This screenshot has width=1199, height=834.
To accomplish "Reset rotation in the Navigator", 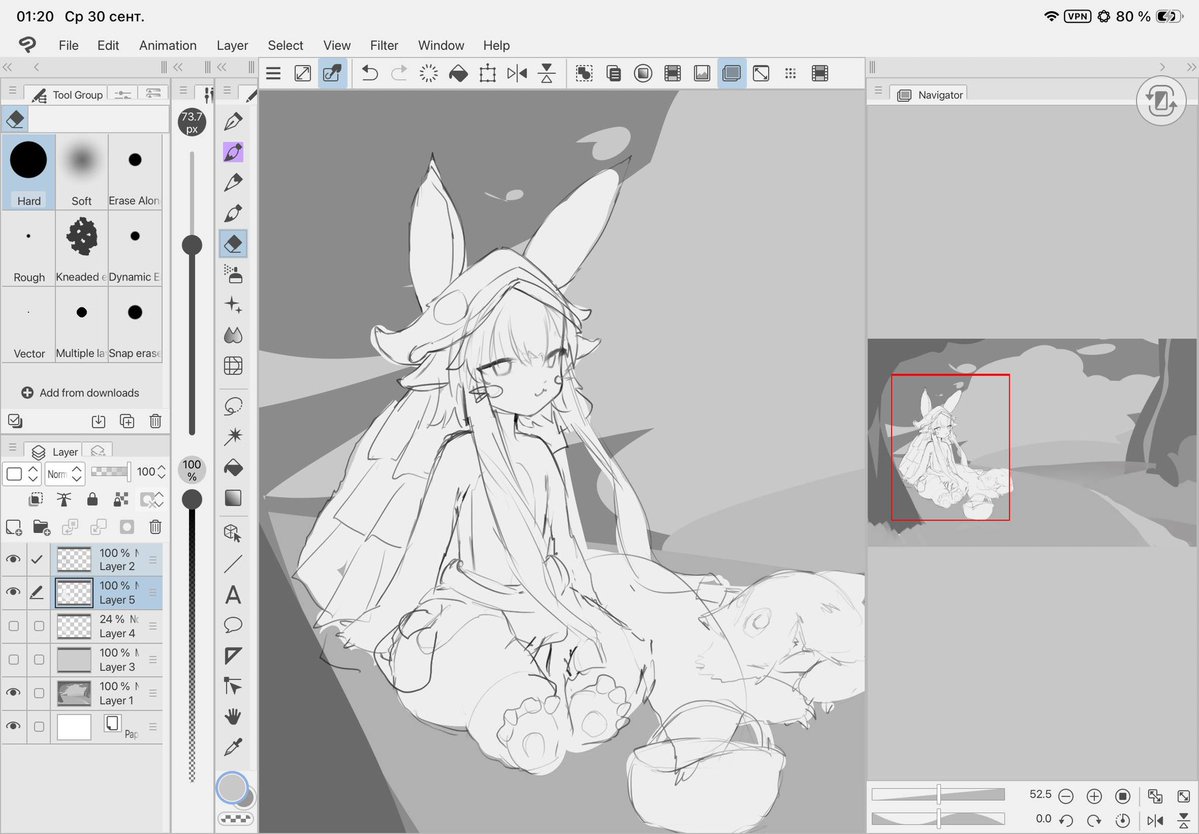I will click(x=1123, y=820).
